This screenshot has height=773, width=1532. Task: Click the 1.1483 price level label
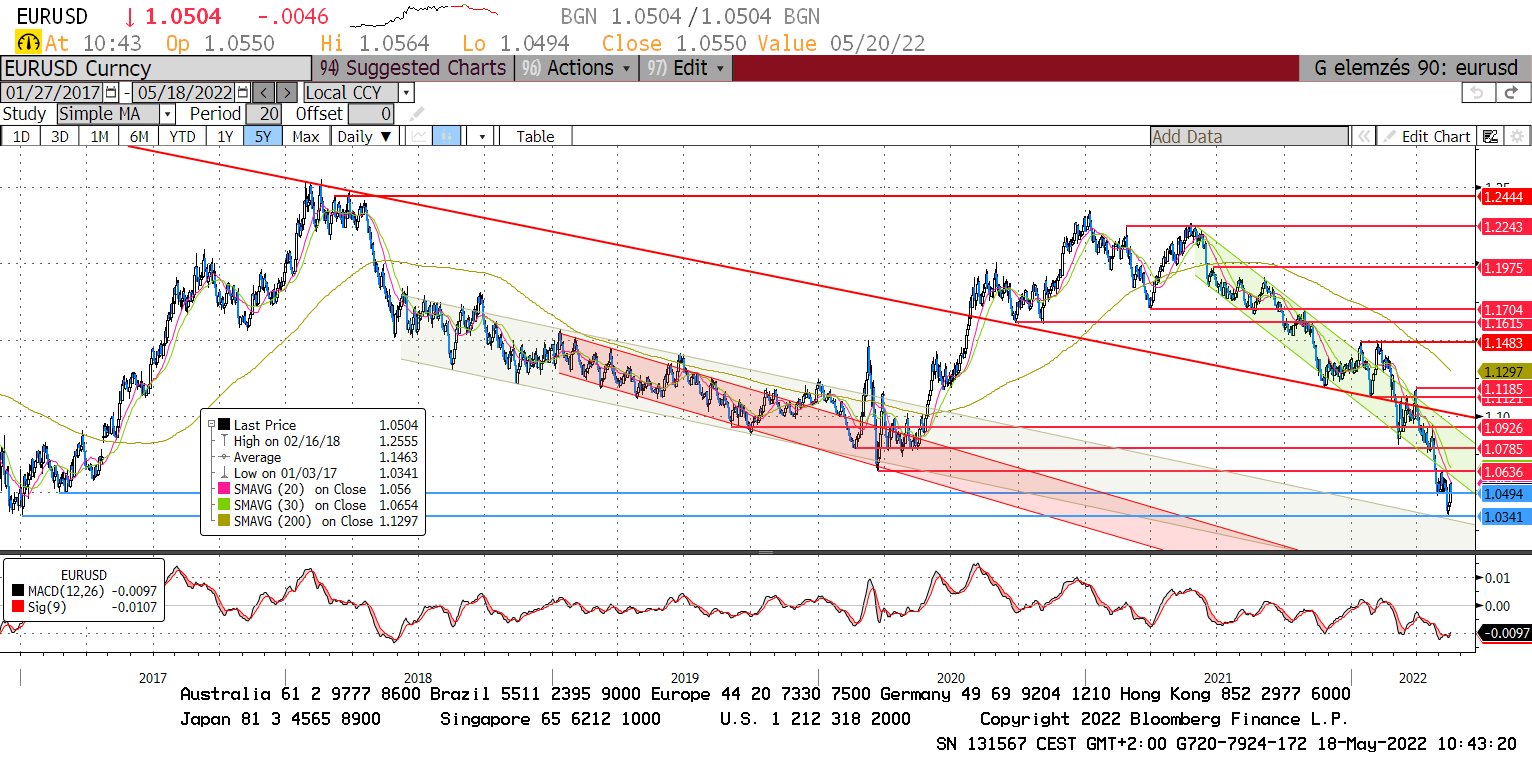click(1503, 343)
